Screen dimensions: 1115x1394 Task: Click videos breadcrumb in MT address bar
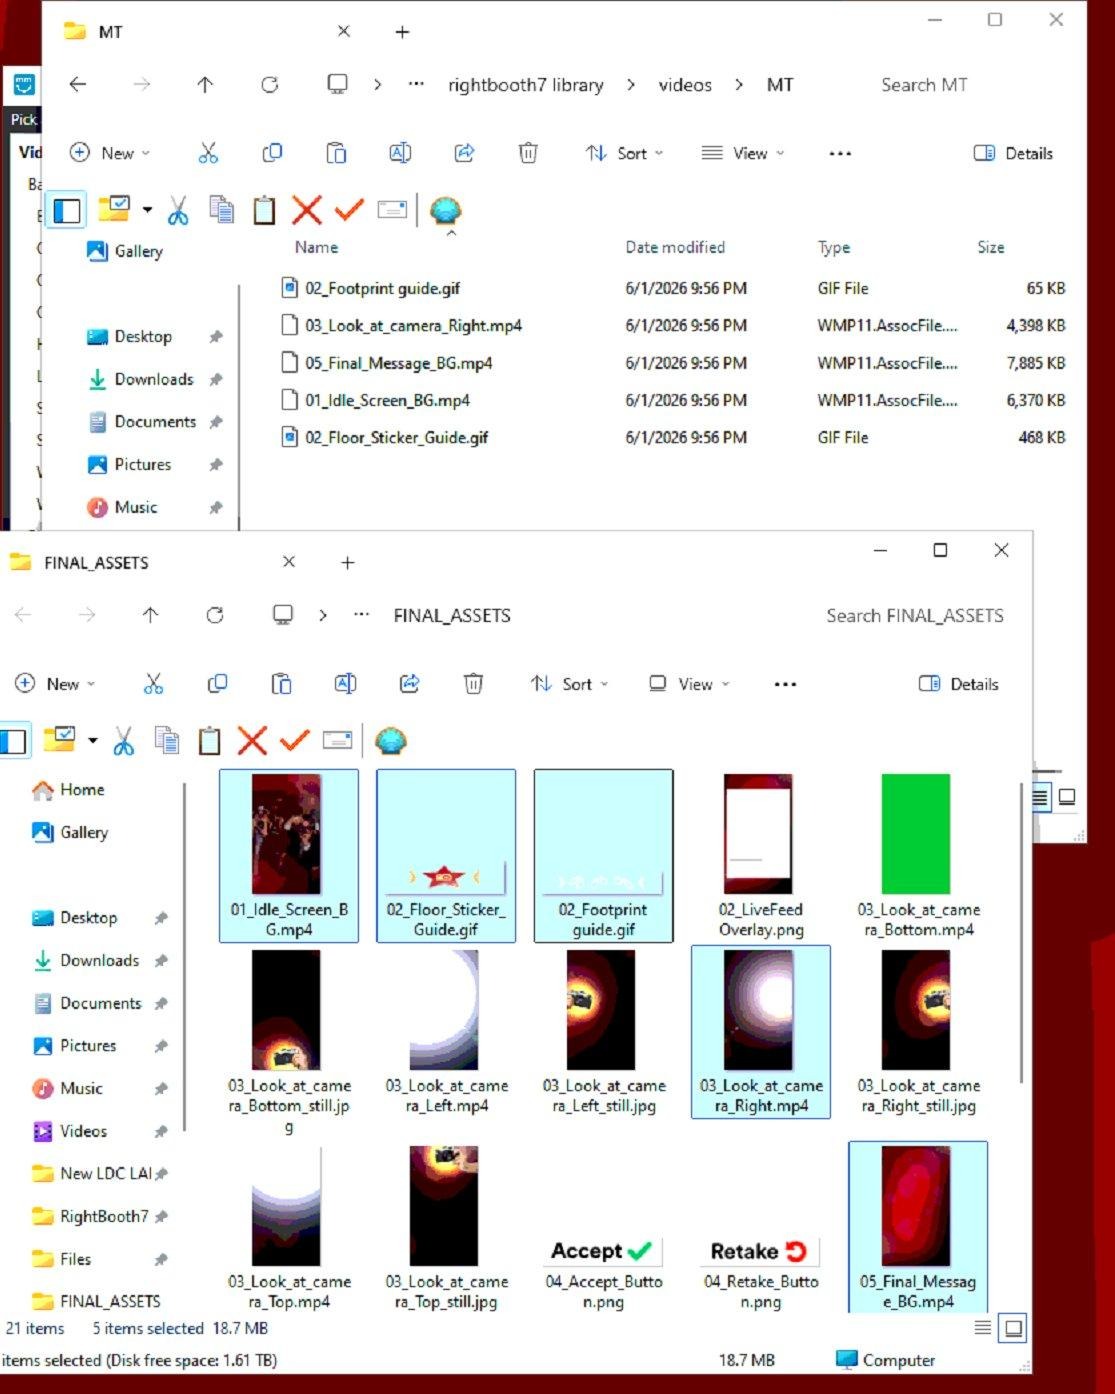(x=685, y=85)
